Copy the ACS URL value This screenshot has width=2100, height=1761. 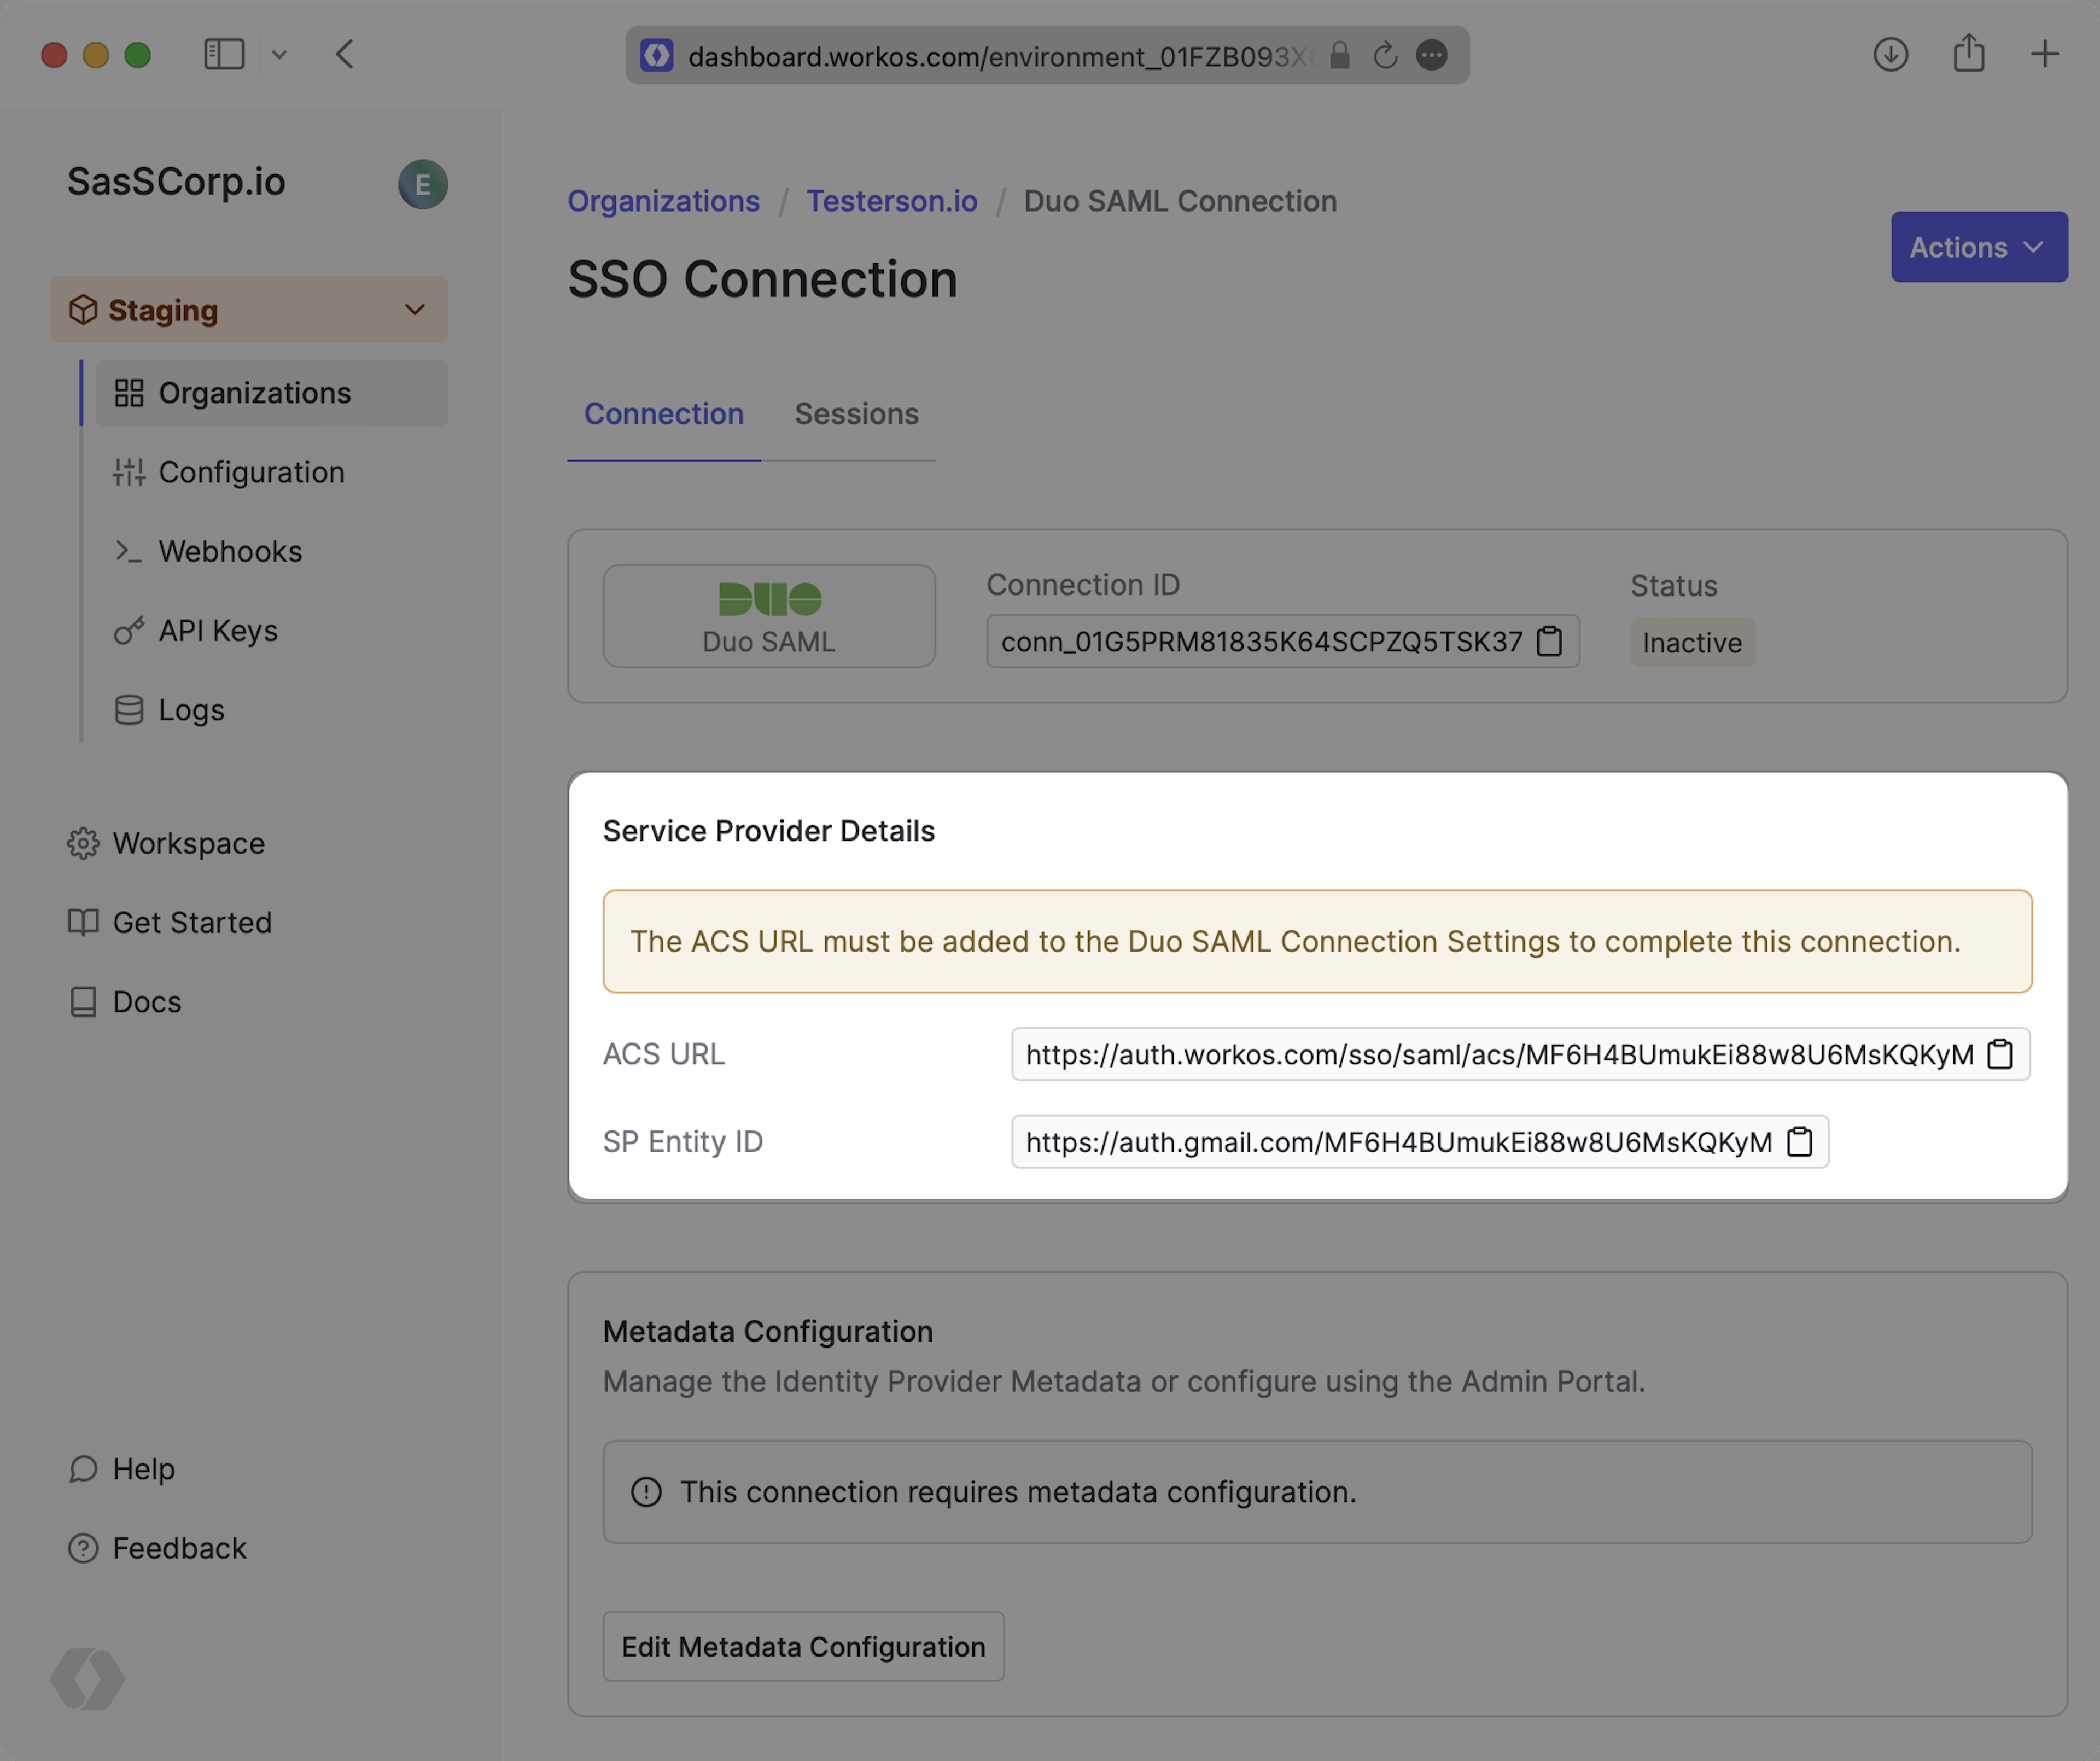(1999, 1054)
